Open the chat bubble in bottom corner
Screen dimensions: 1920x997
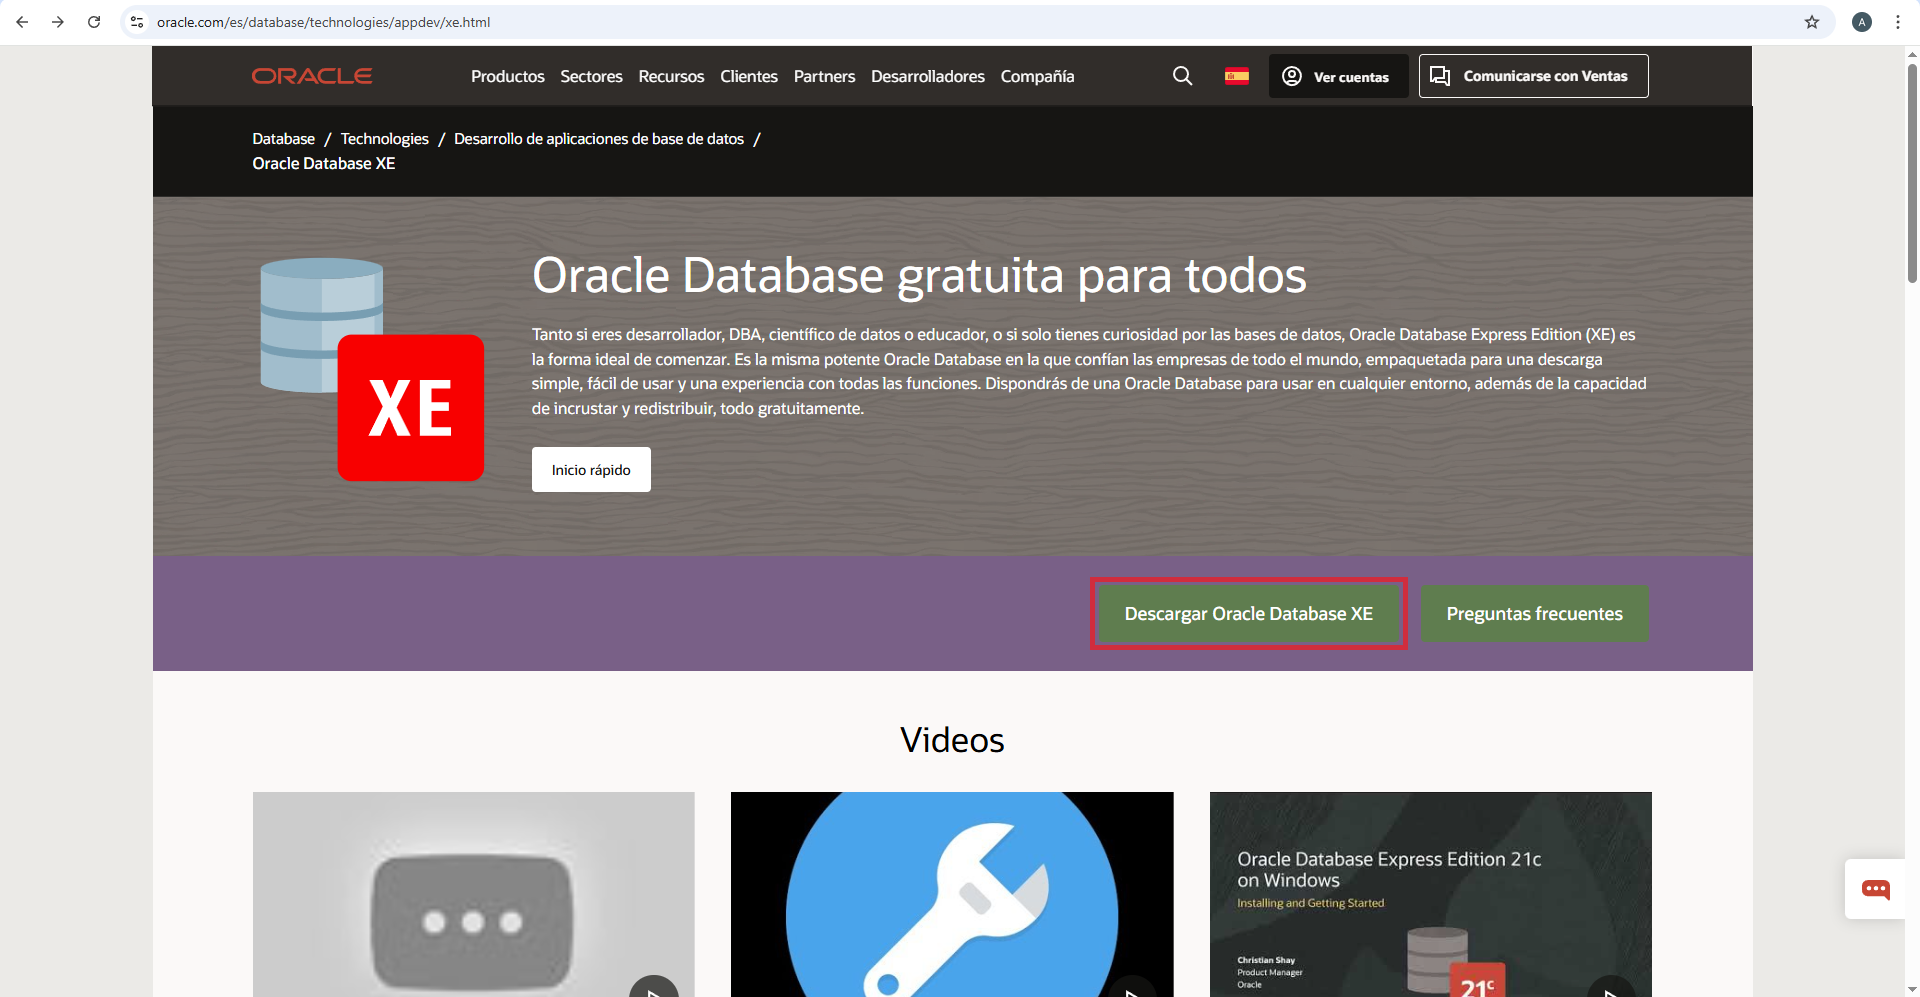click(x=1875, y=889)
